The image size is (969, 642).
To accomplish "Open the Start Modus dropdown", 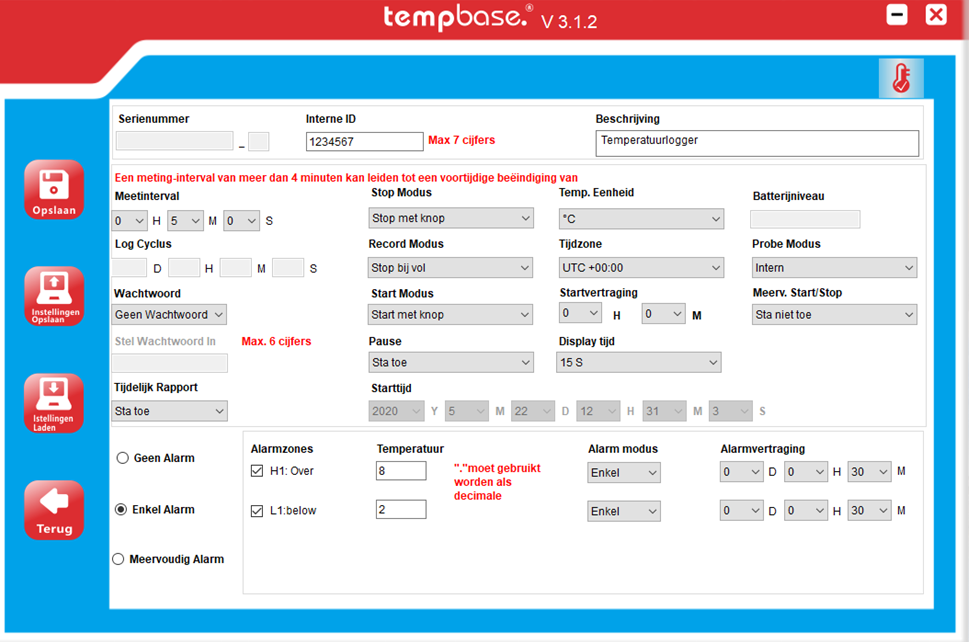I will [x=450, y=315].
